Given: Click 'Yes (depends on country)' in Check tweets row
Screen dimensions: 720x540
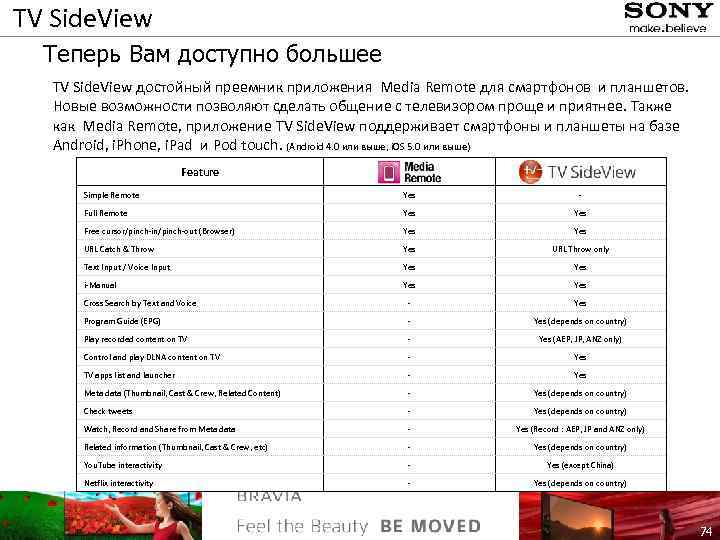Looking at the screenshot, I should (580, 411).
